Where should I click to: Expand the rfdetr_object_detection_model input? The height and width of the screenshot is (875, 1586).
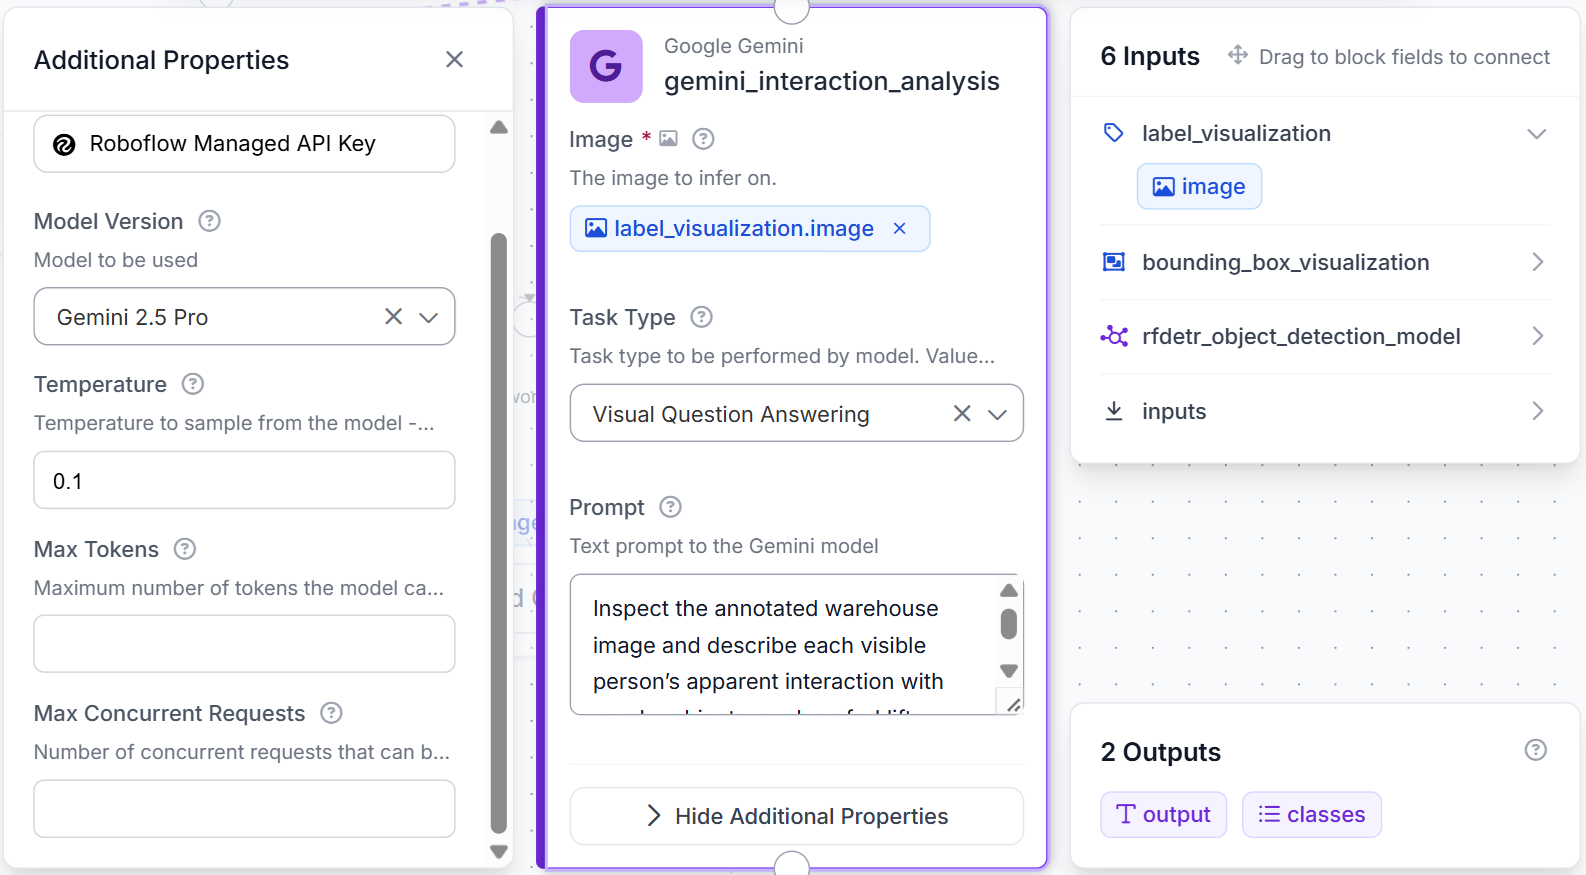click(x=1538, y=336)
